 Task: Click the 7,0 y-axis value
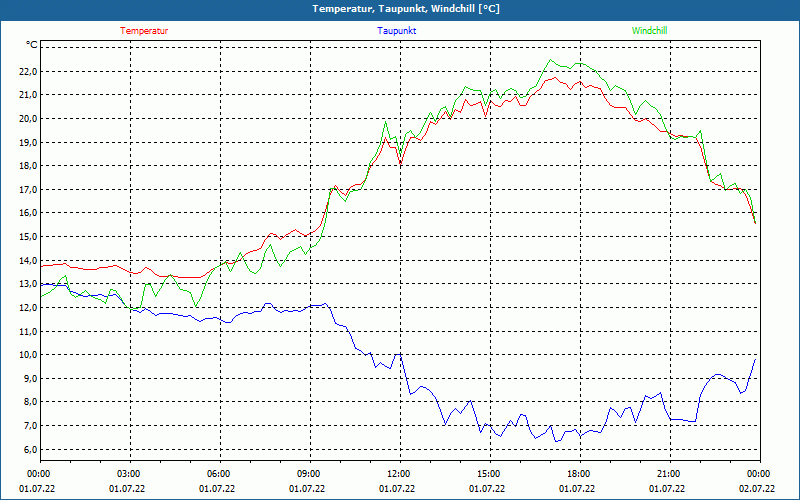(x=30, y=426)
